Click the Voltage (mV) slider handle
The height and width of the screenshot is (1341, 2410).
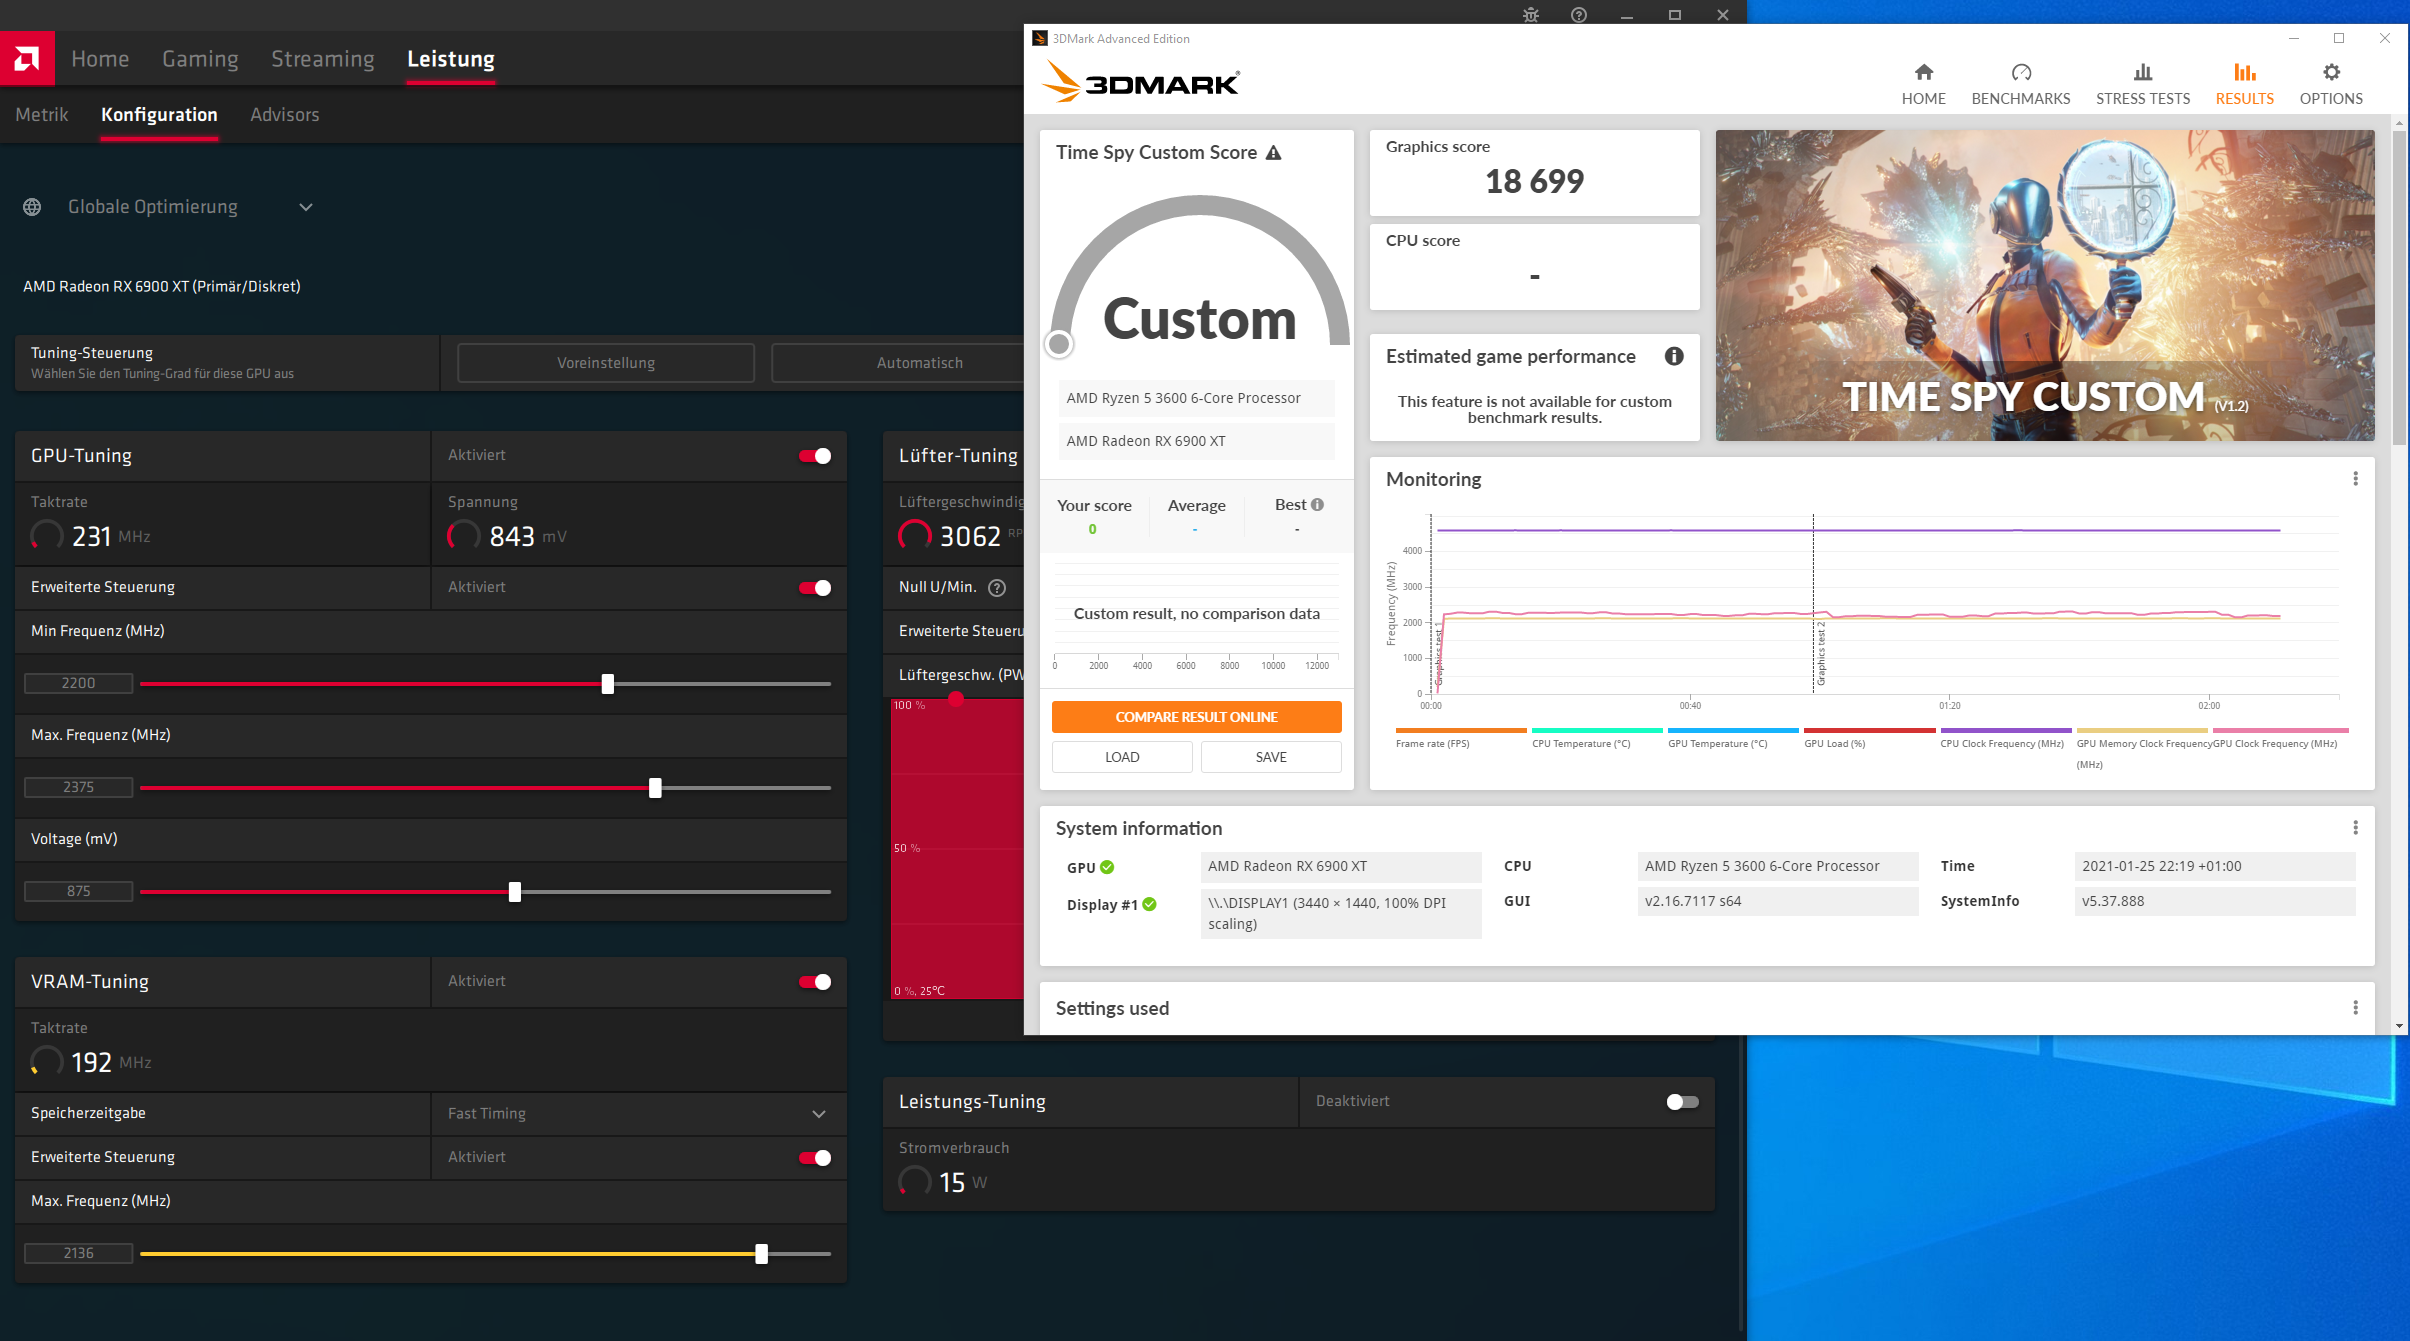tap(515, 892)
